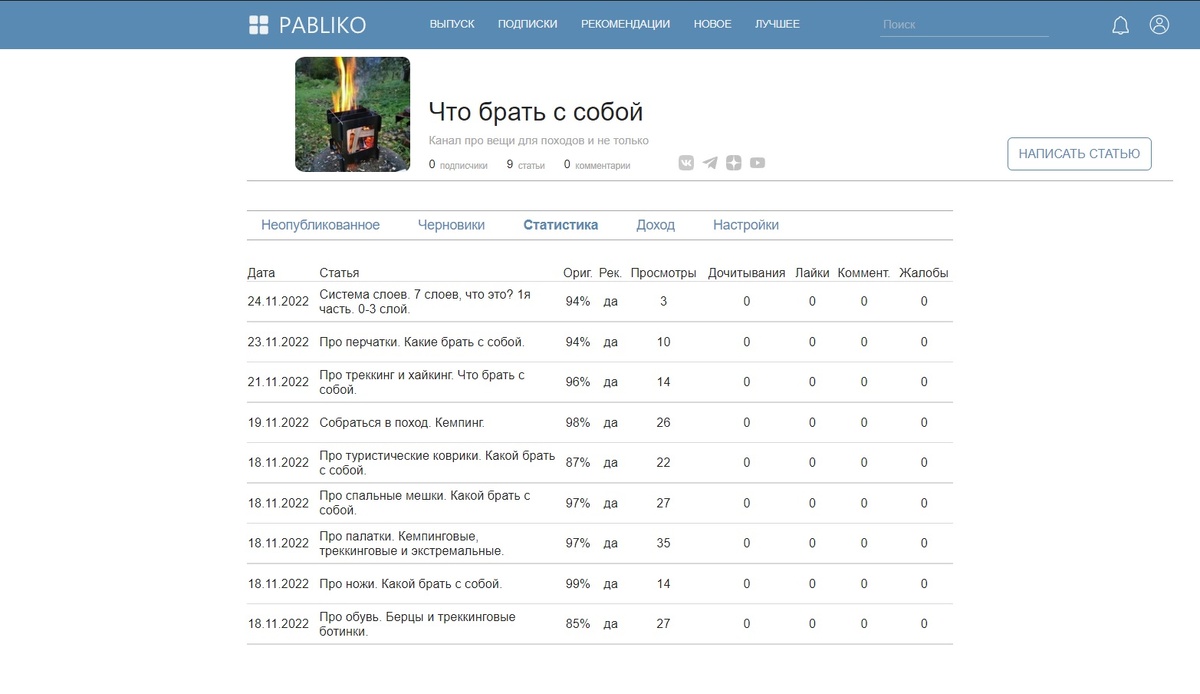Screen dimensions: 1200x694
Task: Click the 26 views value
Action: 664,423
